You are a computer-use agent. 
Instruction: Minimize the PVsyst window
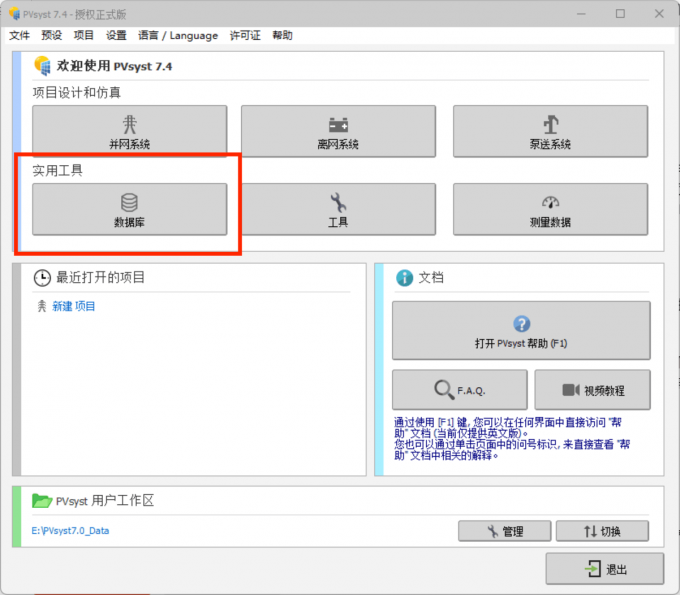point(582,14)
